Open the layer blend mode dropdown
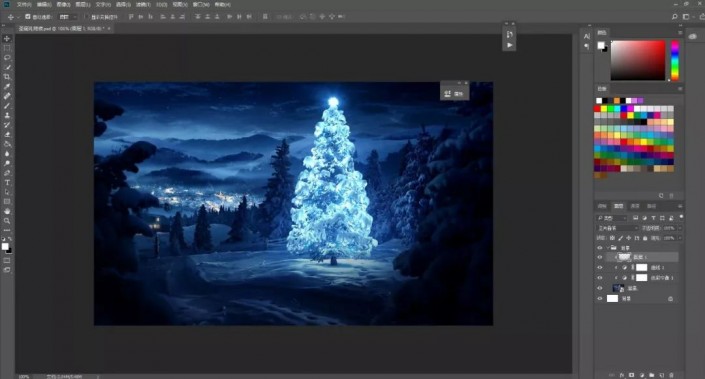The height and width of the screenshot is (379, 705). point(616,228)
